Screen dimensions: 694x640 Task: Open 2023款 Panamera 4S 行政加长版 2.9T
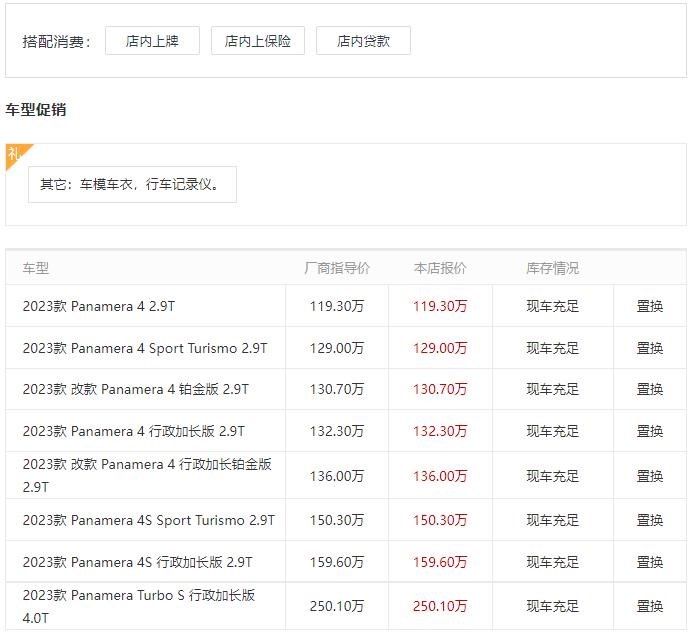[x=137, y=562]
